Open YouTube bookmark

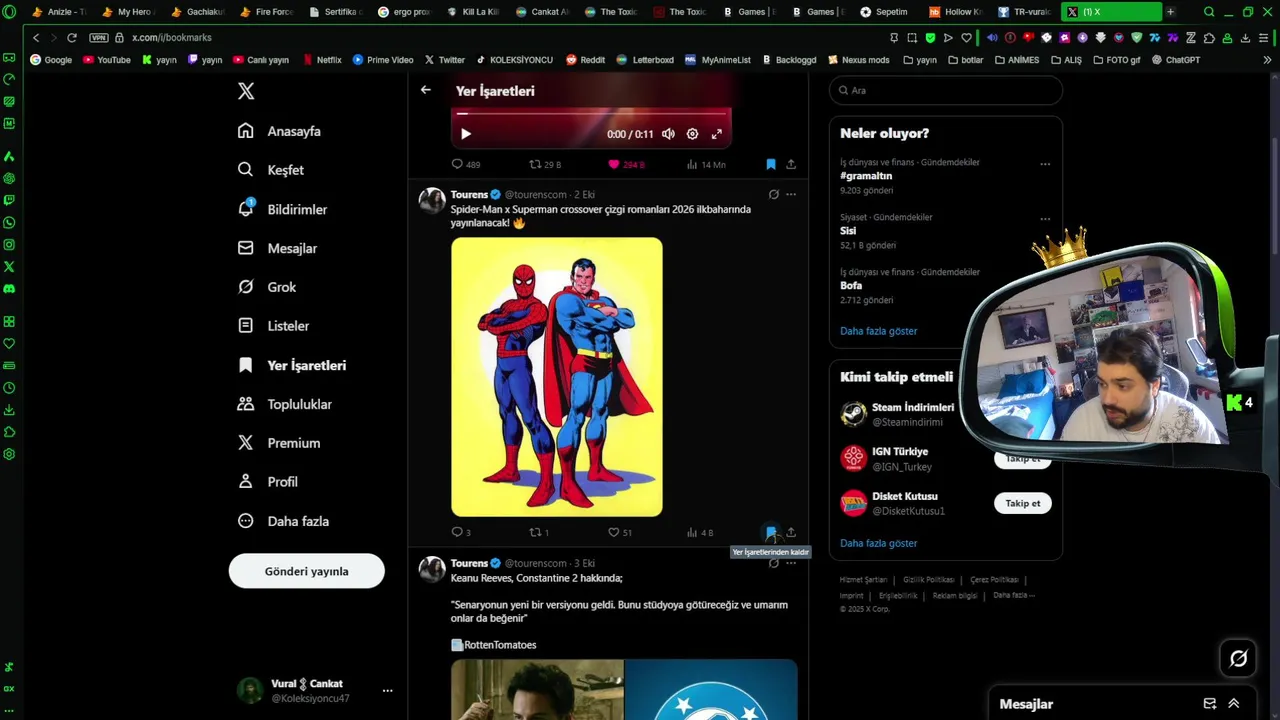[107, 60]
